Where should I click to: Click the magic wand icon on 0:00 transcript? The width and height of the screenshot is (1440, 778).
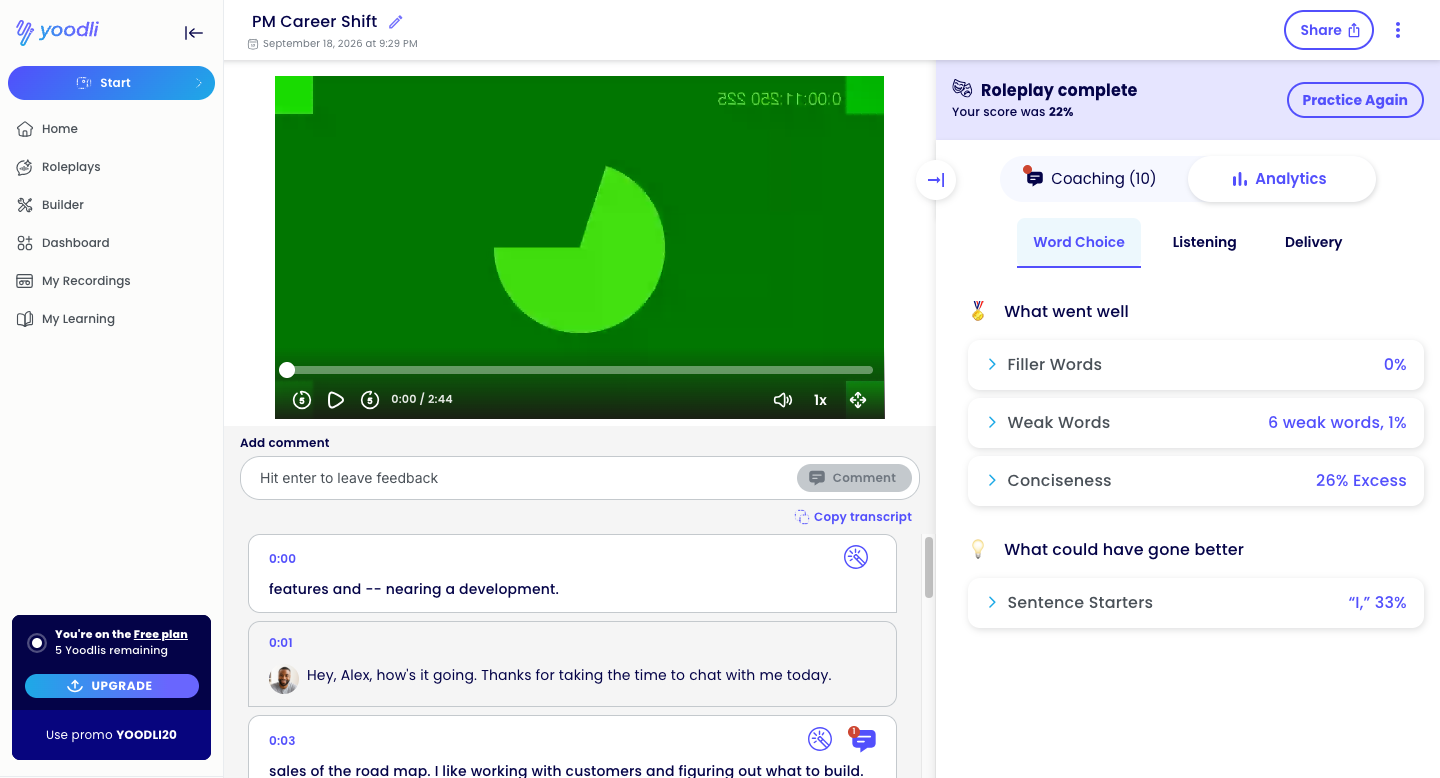[856, 557]
